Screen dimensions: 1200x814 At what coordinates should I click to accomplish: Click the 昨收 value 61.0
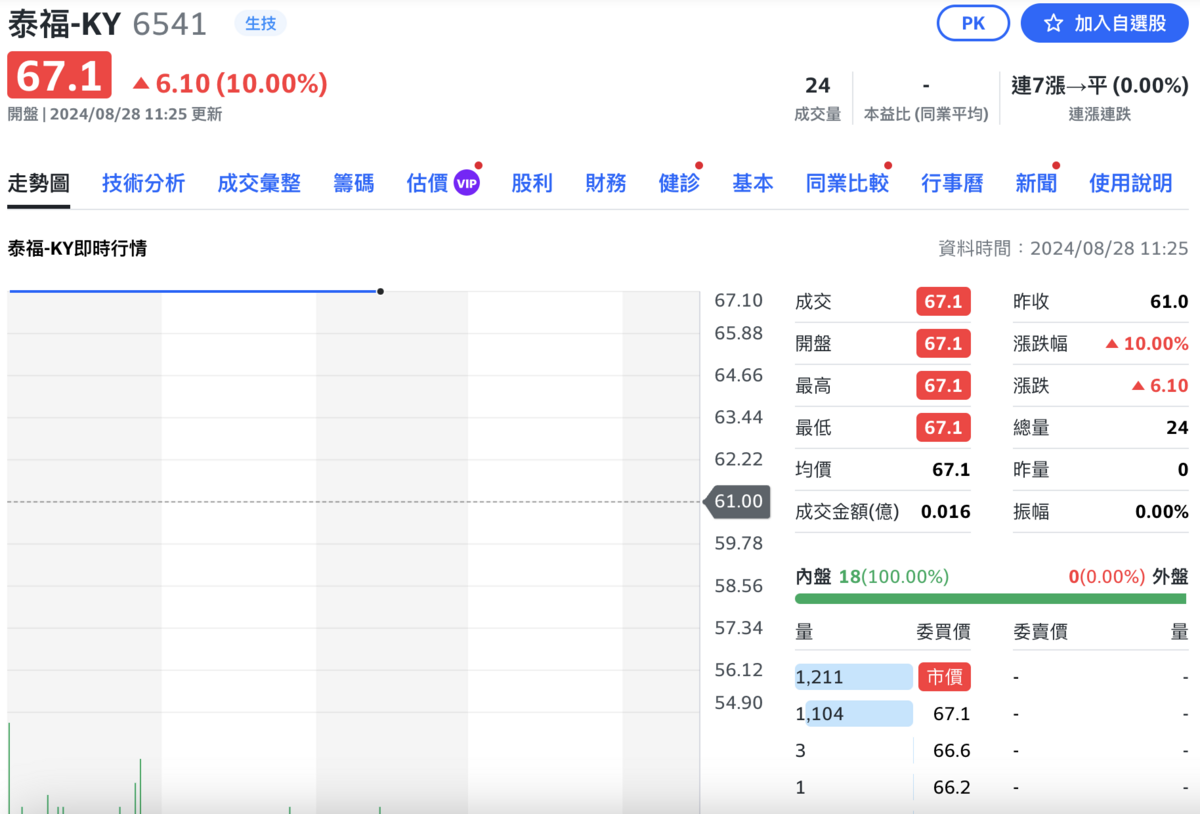(x=1169, y=302)
